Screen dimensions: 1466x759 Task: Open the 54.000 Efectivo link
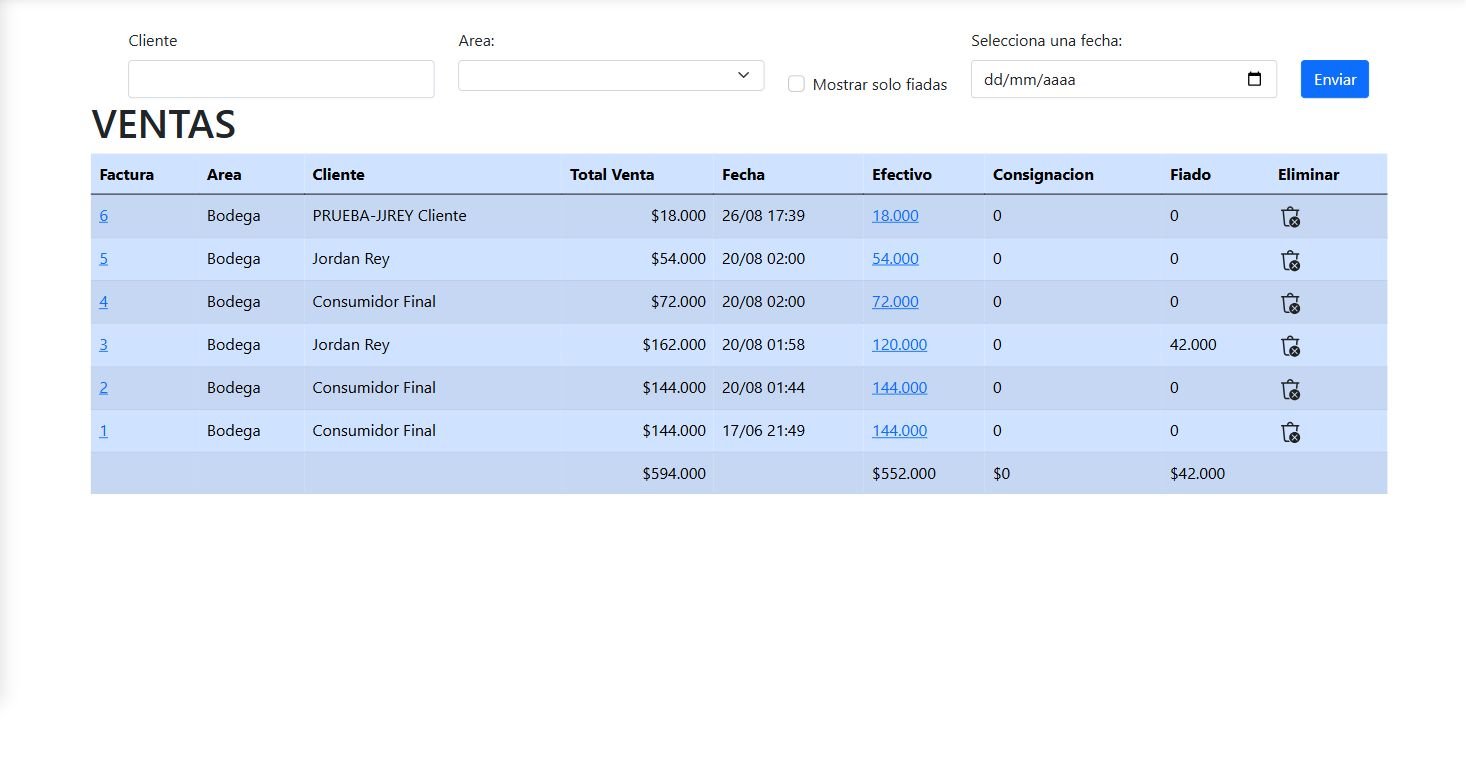(x=895, y=259)
